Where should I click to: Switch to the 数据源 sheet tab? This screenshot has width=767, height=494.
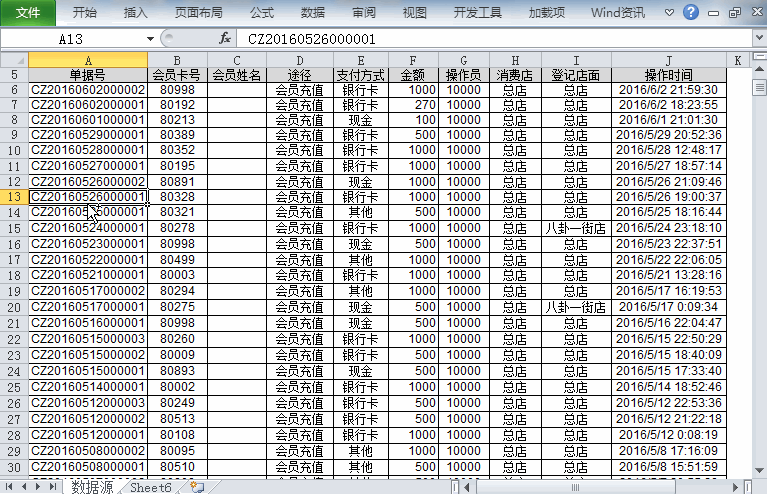(92, 487)
